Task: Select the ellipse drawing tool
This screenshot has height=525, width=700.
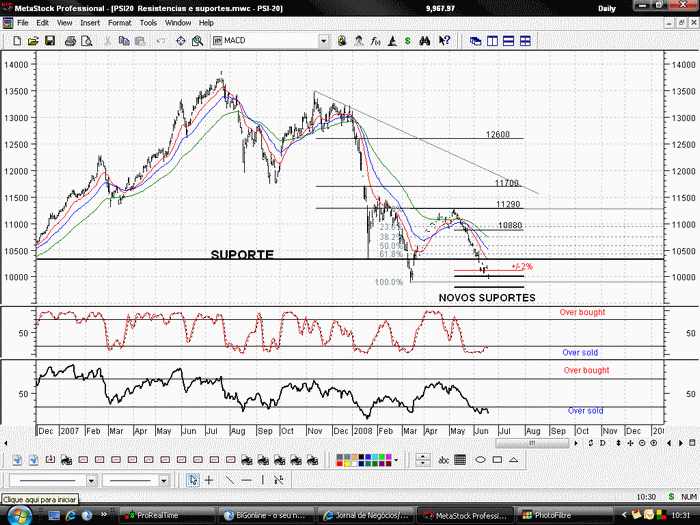Action: (480, 460)
